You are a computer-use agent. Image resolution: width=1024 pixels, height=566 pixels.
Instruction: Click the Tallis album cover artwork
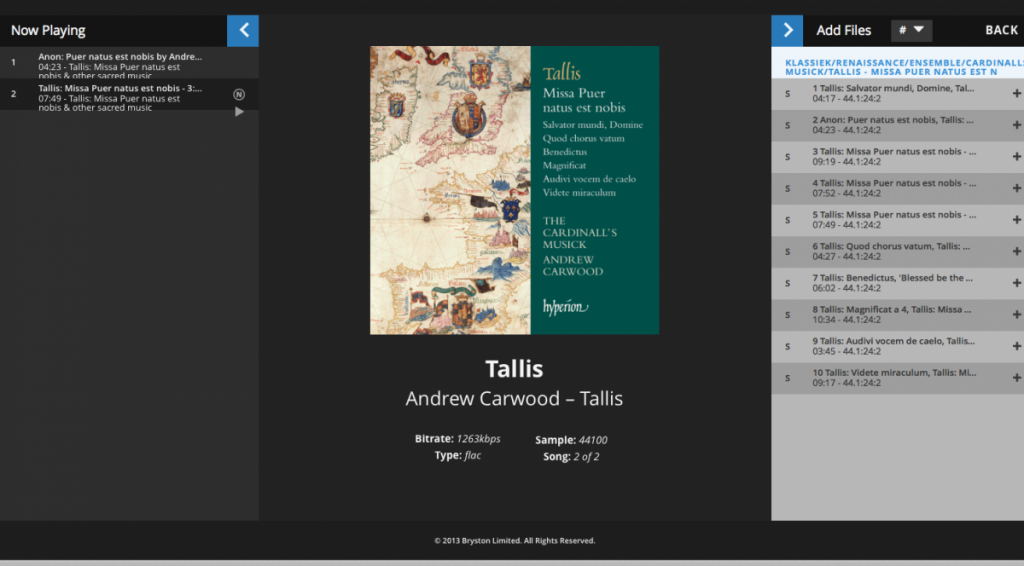pos(515,190)
